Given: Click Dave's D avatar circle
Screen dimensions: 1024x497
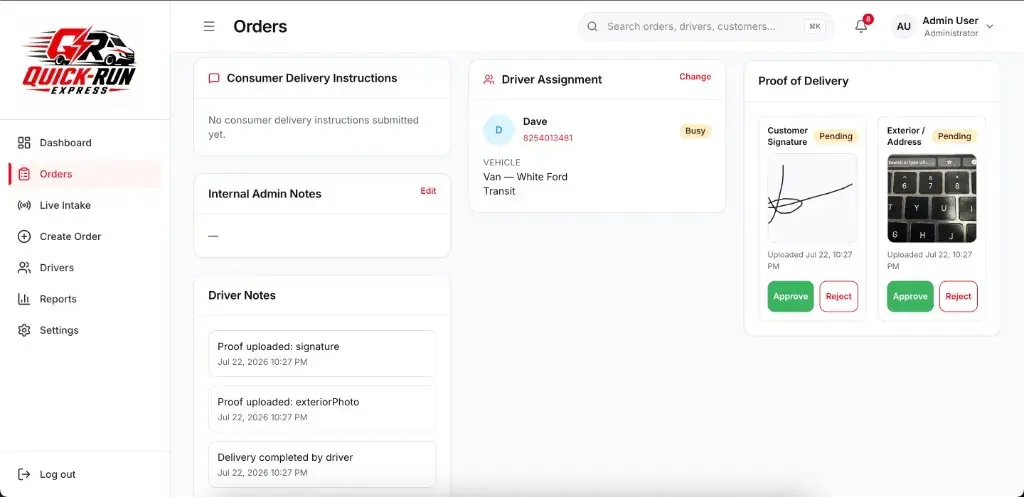Looking at the screenshot, I should pyautogui.click(x=499, y=130).
